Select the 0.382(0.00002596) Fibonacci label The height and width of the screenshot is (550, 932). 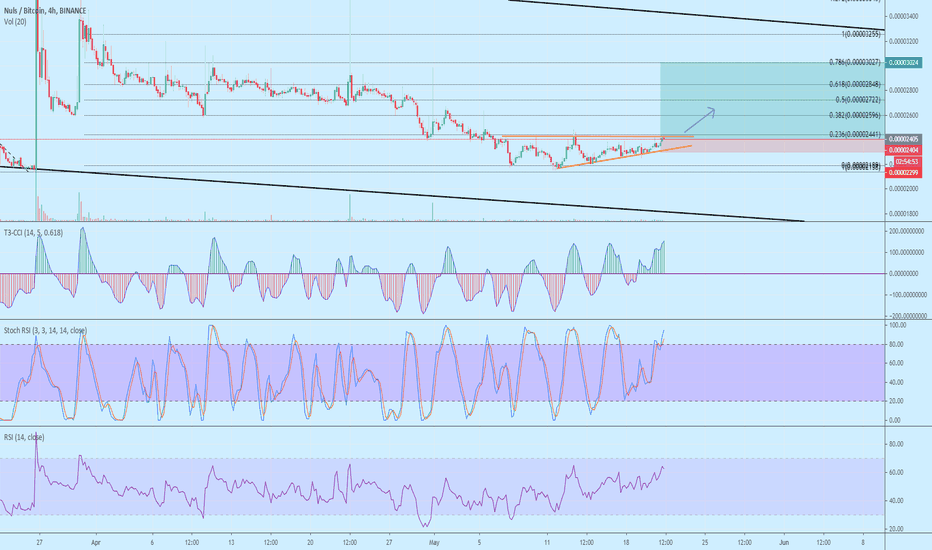tap(855, 115)
